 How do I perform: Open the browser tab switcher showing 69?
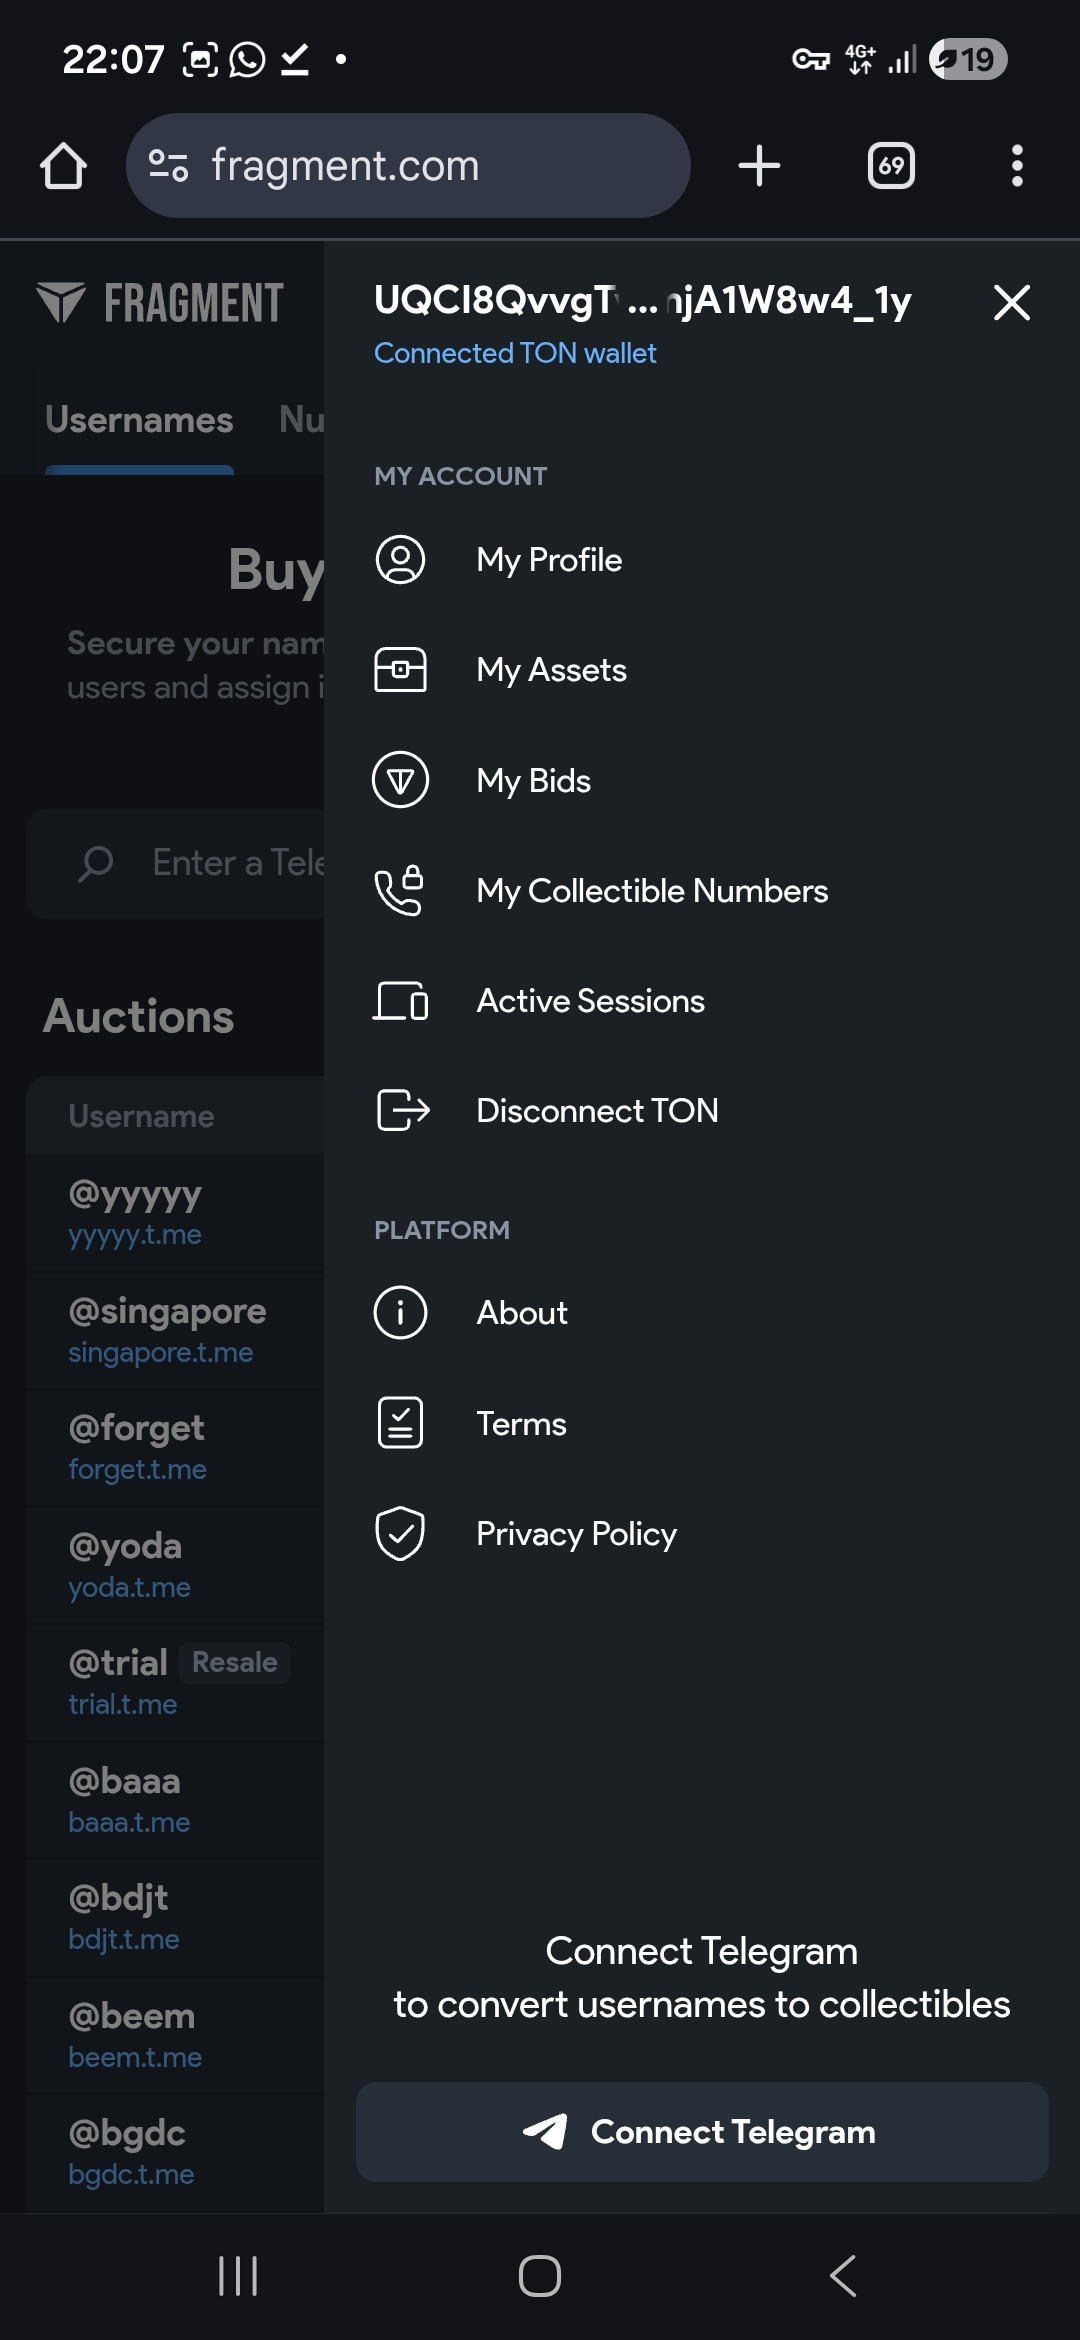(x=891, y=166)
